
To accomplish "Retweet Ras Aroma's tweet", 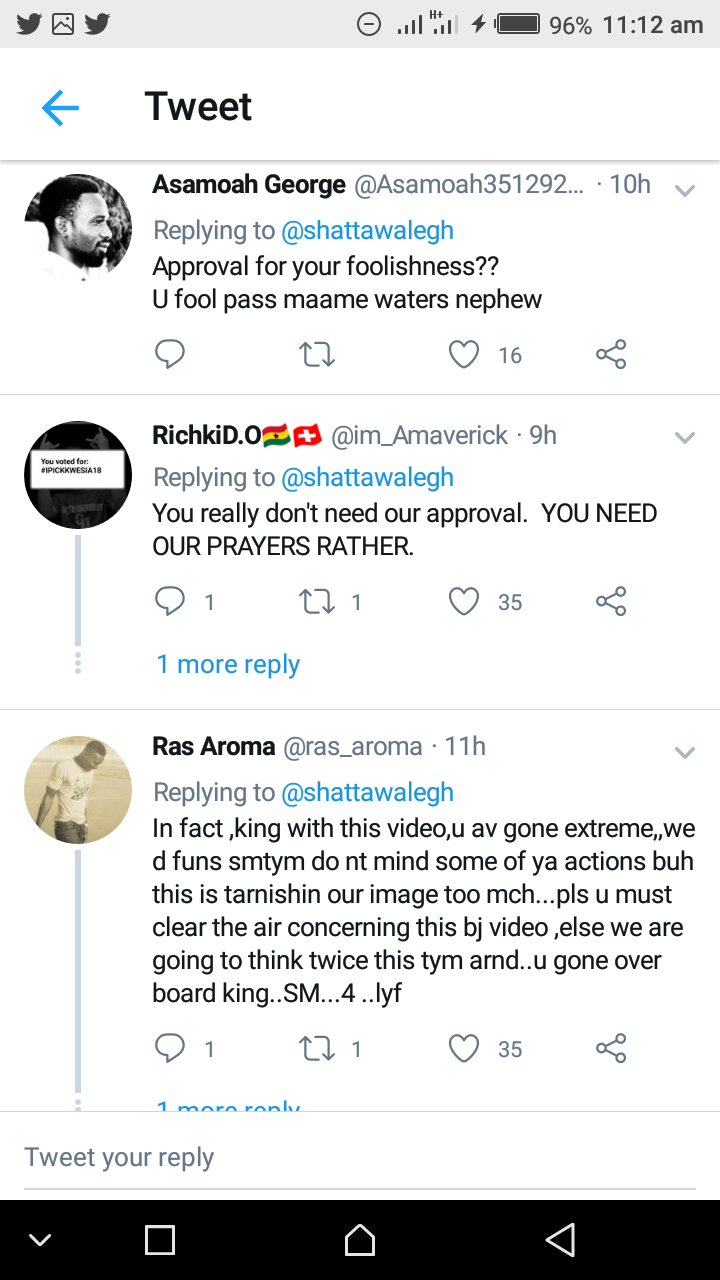I will [x=317, y=1049].
